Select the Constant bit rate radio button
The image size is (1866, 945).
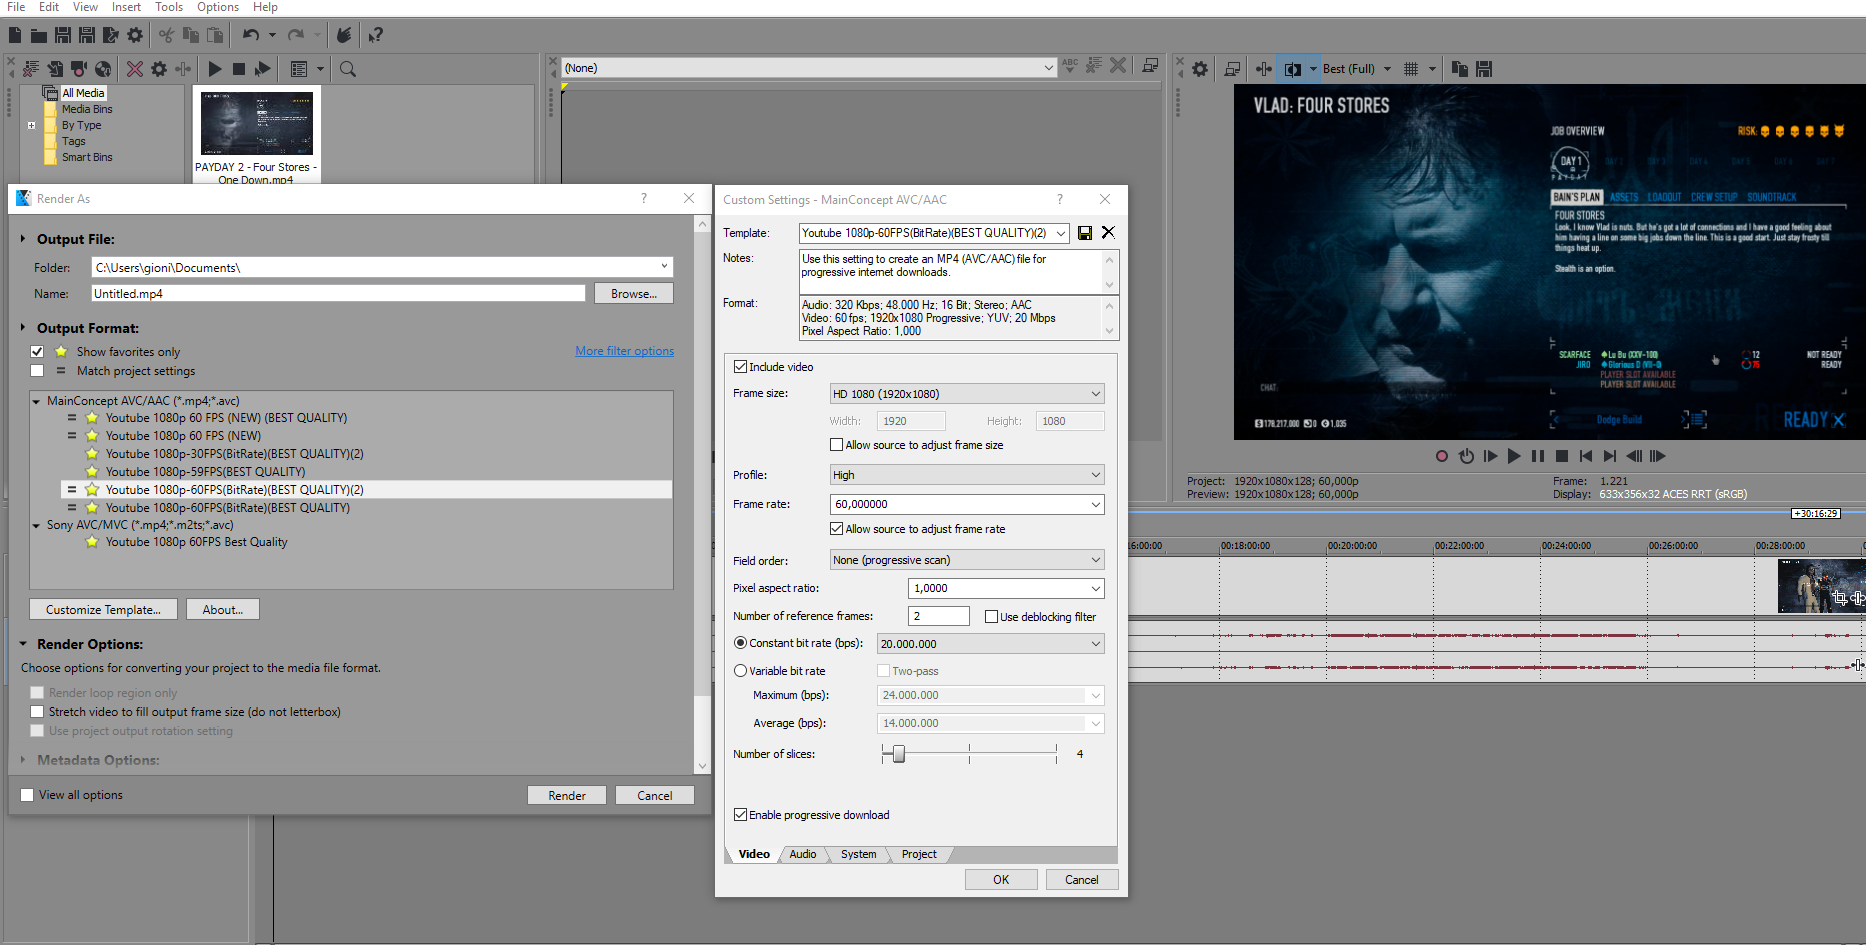pos(740,643)
